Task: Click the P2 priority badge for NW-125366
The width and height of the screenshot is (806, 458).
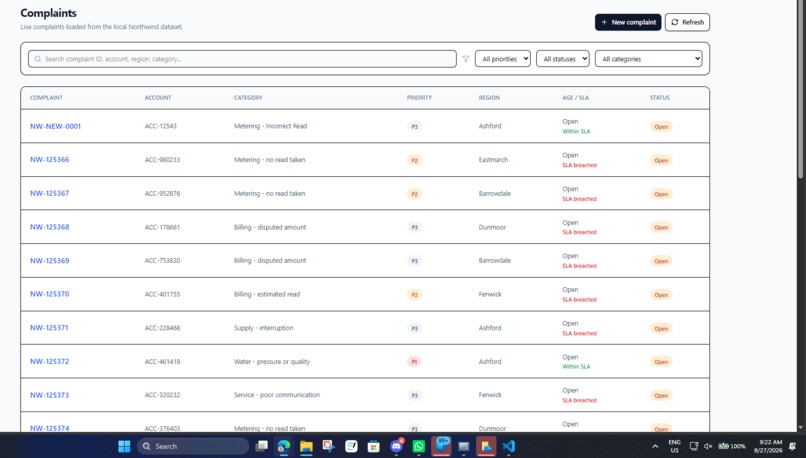Action: tap(414, 160)
